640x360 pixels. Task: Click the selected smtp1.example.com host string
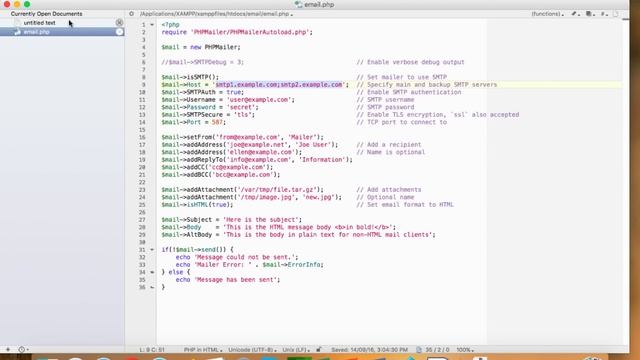(x=279, y=84)
